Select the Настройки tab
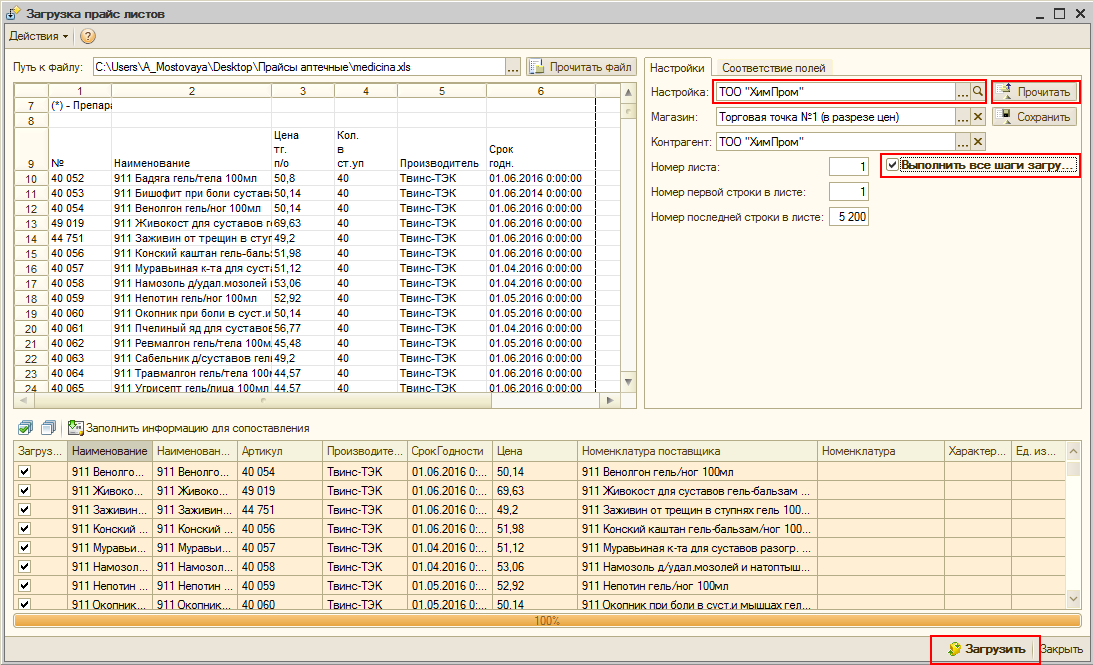 (x=677, y=68)
